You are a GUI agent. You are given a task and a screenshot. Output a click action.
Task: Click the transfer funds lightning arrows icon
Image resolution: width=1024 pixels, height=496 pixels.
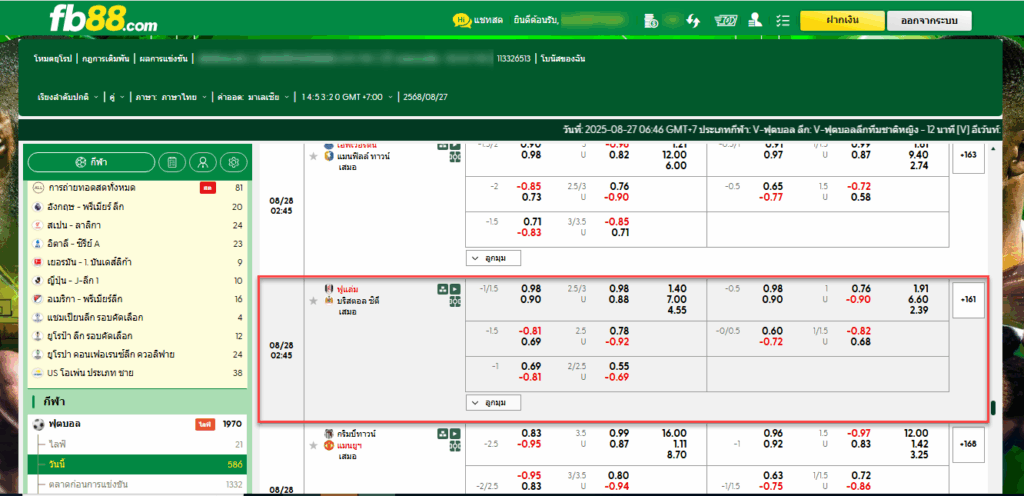(693, 20)
